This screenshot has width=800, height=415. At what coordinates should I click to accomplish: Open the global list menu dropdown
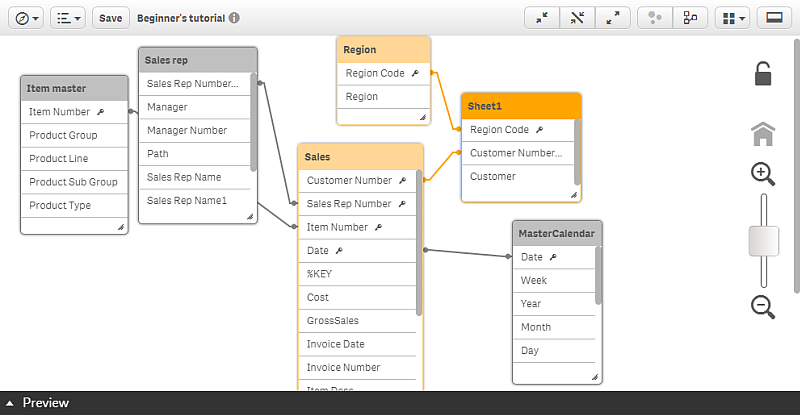point(68,18)
